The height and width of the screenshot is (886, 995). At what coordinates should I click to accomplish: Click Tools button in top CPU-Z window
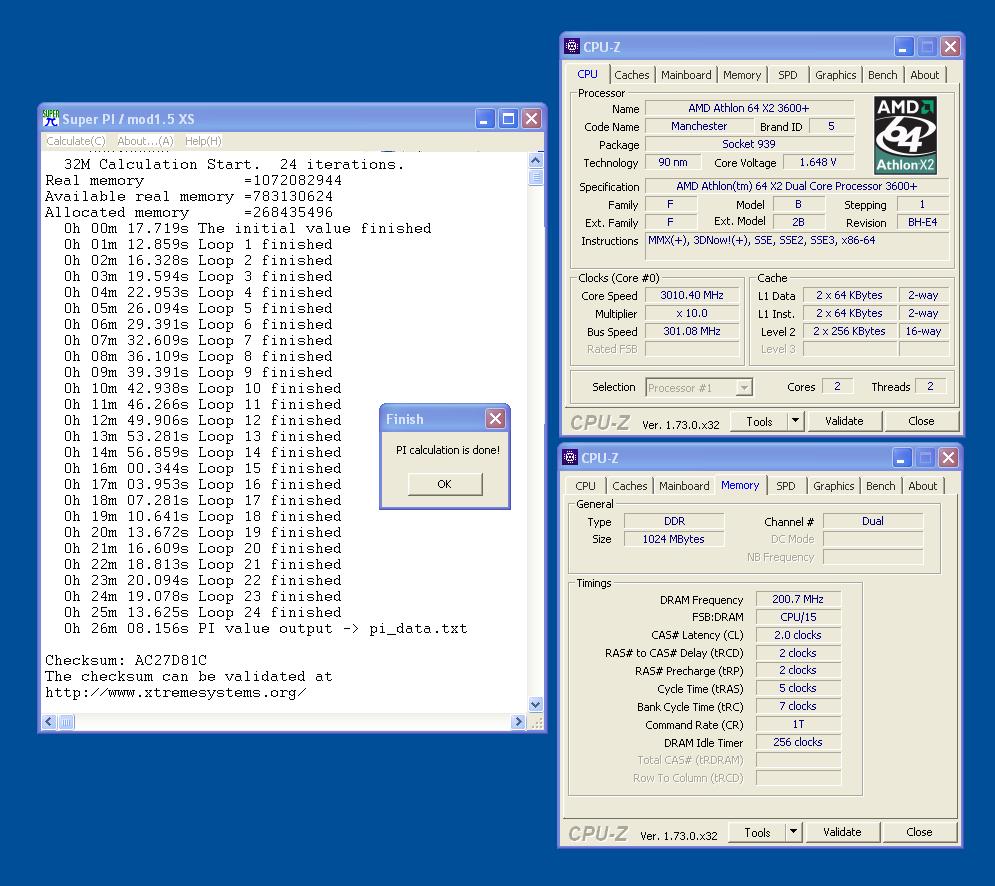coord(759,421)
